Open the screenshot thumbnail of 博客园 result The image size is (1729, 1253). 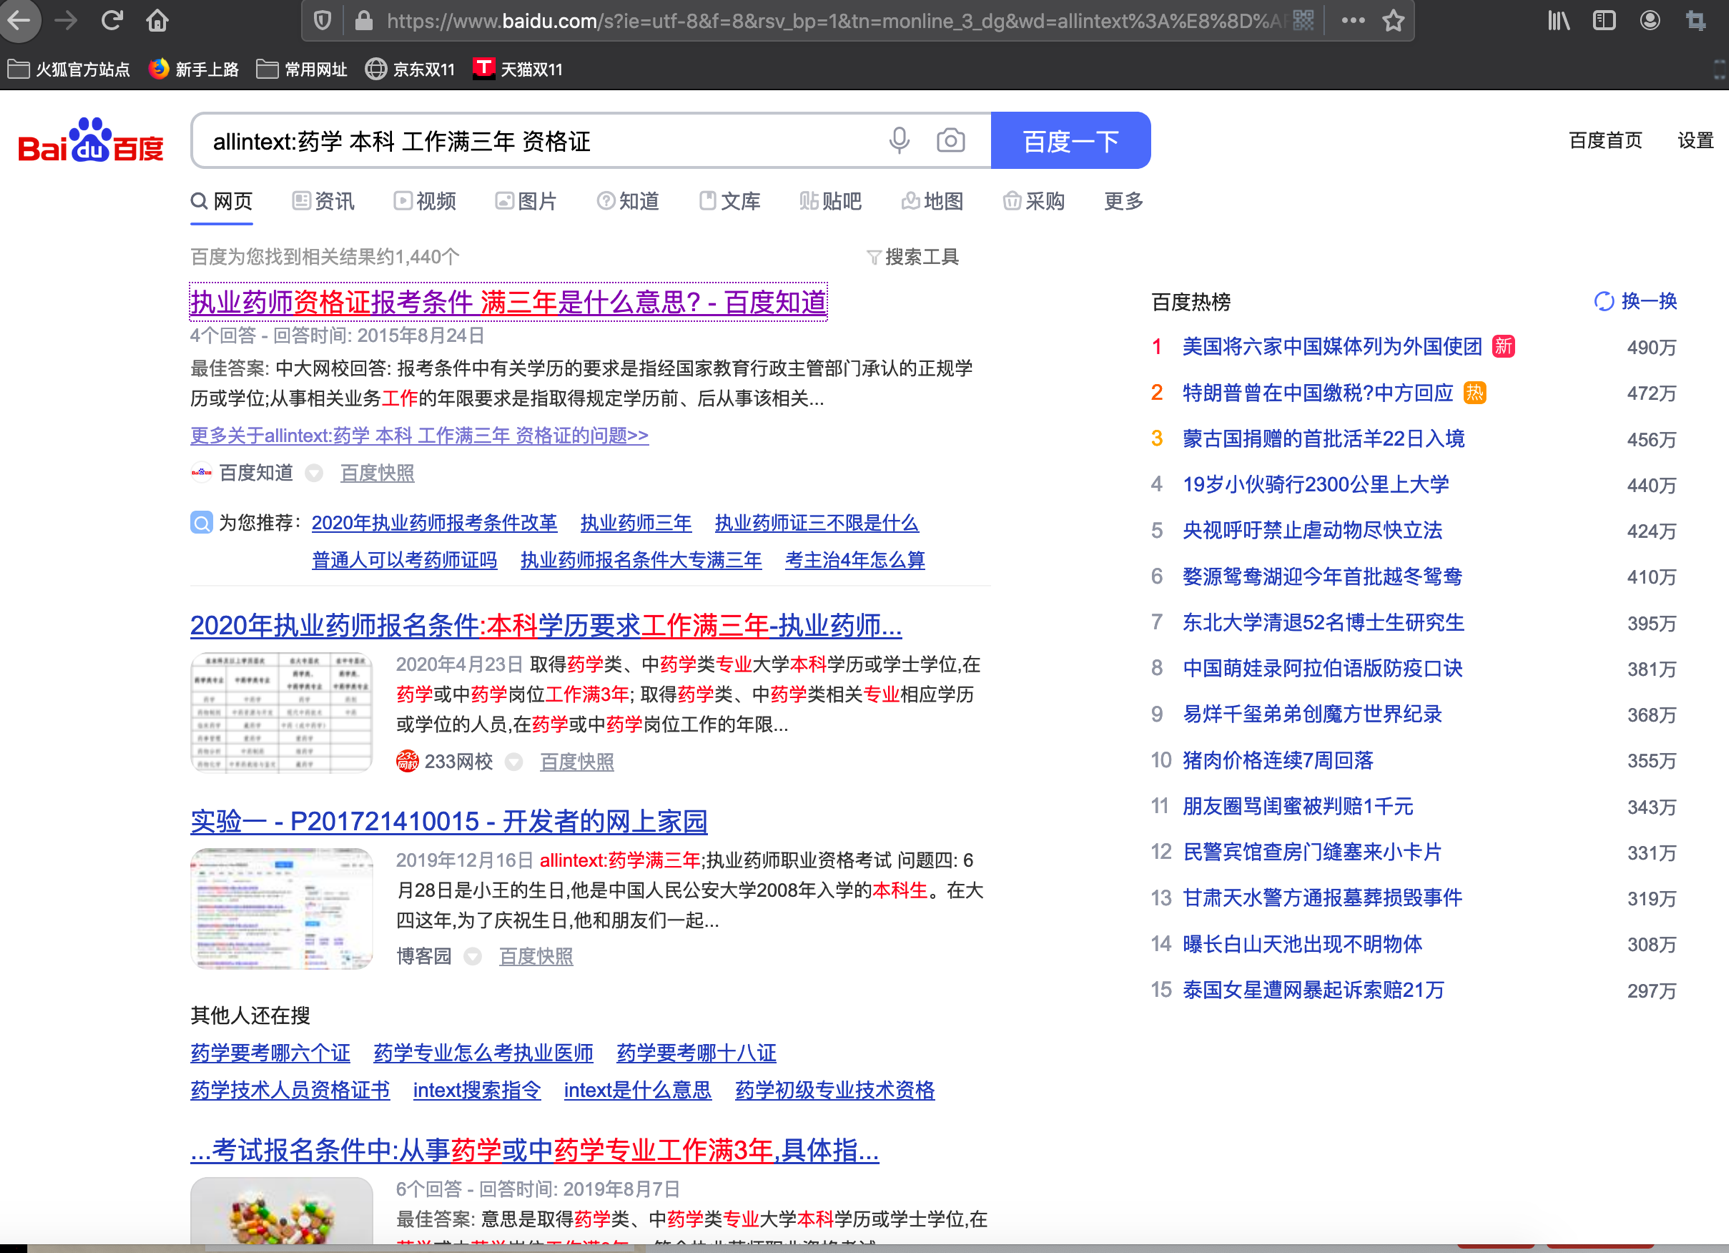(281, 909)
